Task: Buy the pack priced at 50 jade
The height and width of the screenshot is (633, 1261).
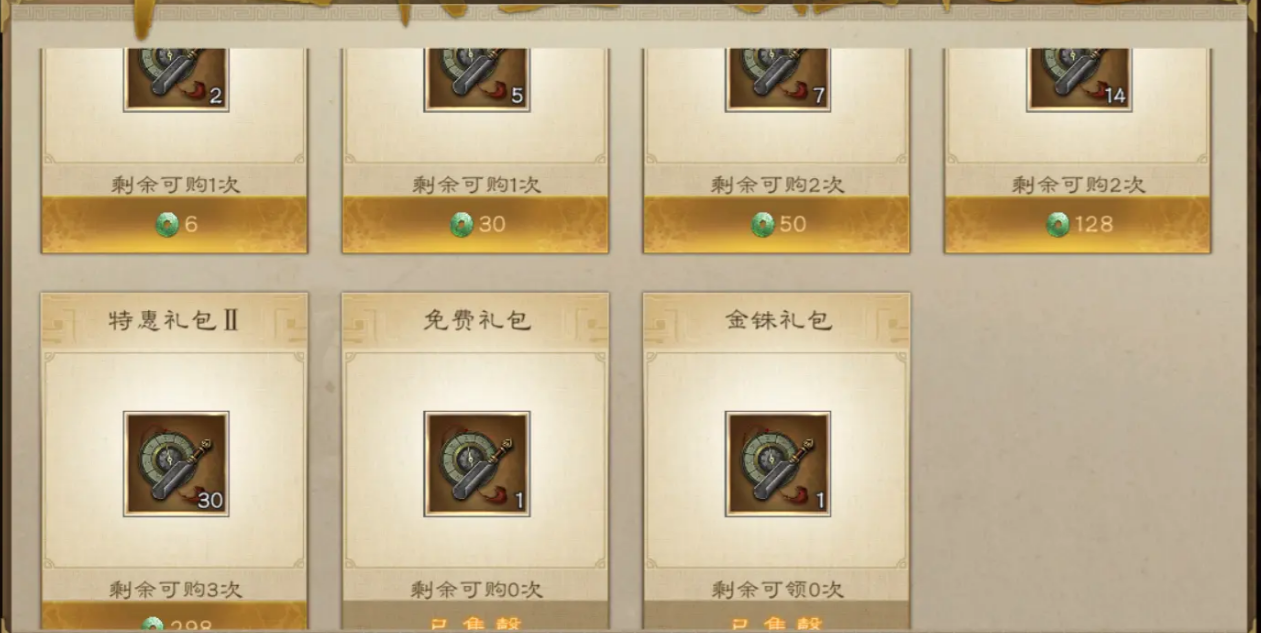Action: point(777,225)
